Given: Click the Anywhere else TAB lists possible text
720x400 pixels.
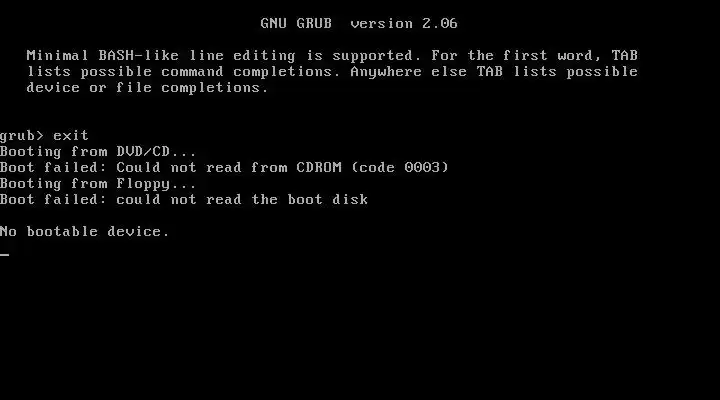Looking at the screenshot, I should pos(494,72).
